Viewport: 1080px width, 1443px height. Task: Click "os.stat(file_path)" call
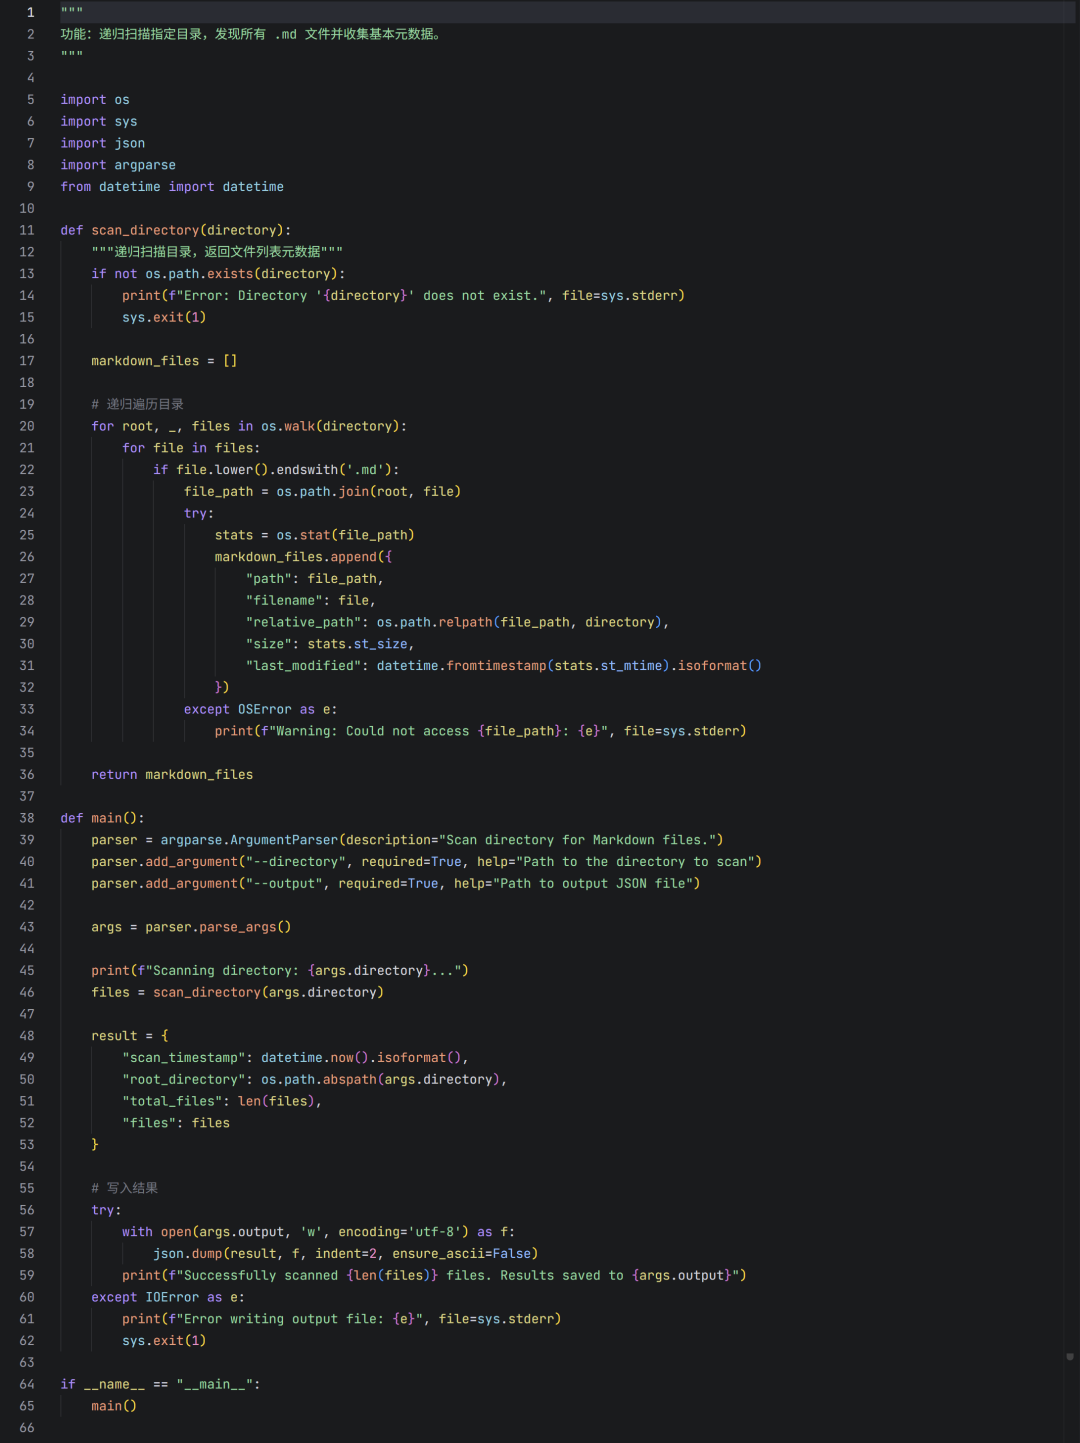pyautogui.click(x=346, y=536)
